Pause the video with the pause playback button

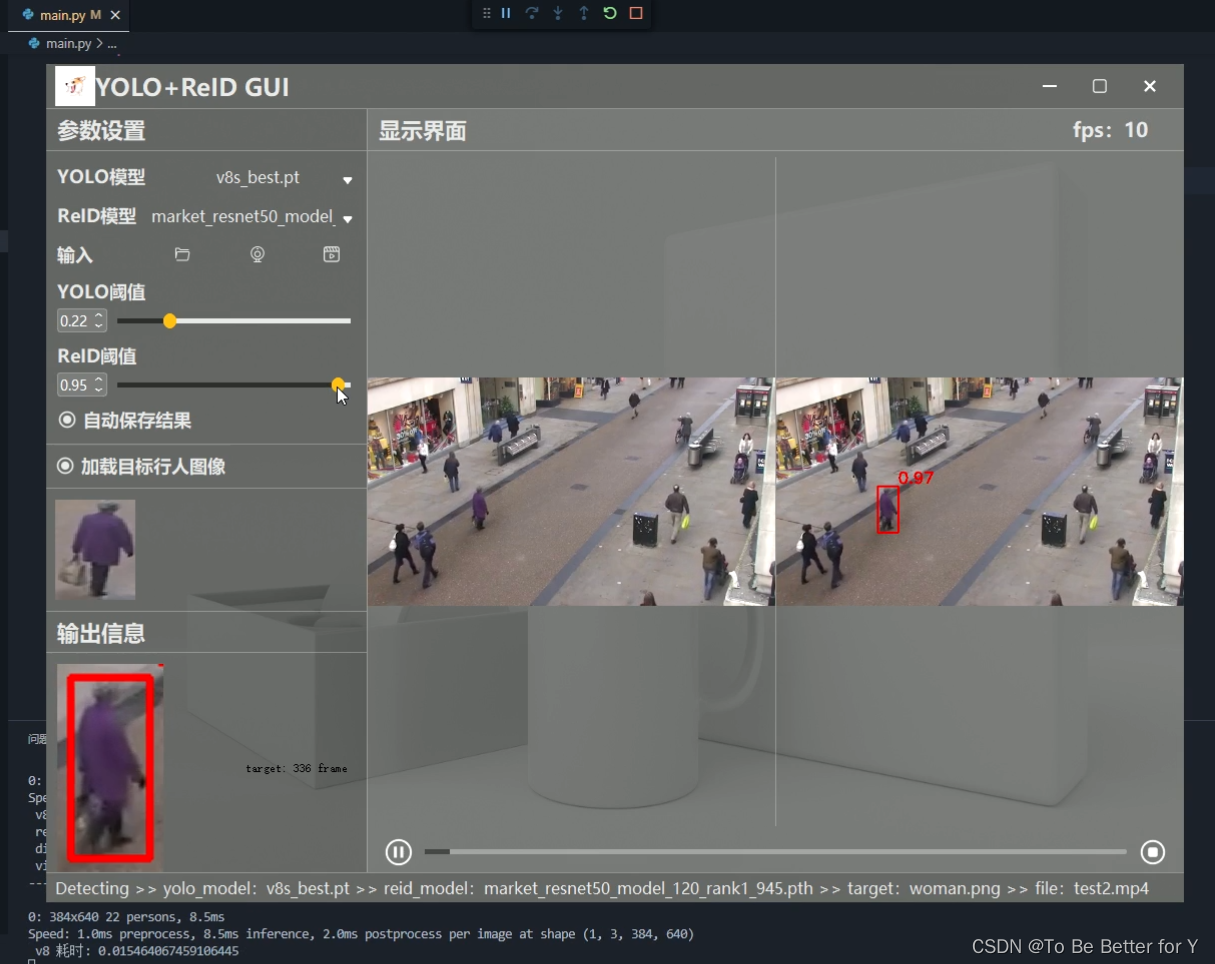[398, 851]
